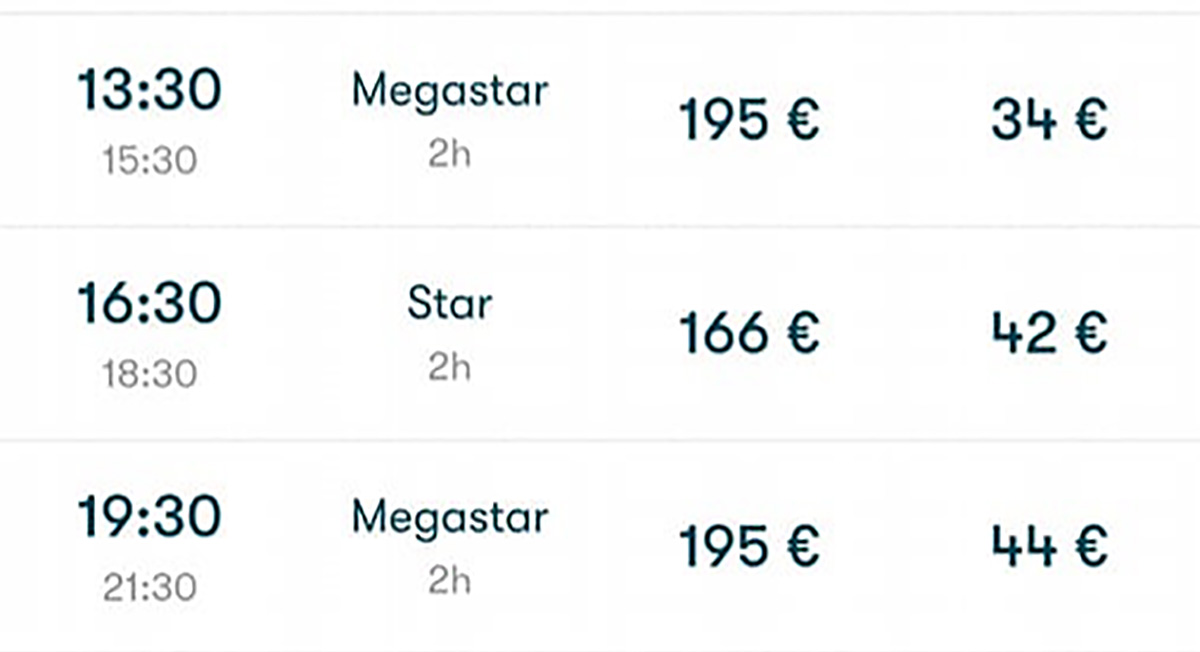Pick the 195 € fare at 19:30
Screen dimensions: 1200x652
pyautogui.click(x=749, y=547)
